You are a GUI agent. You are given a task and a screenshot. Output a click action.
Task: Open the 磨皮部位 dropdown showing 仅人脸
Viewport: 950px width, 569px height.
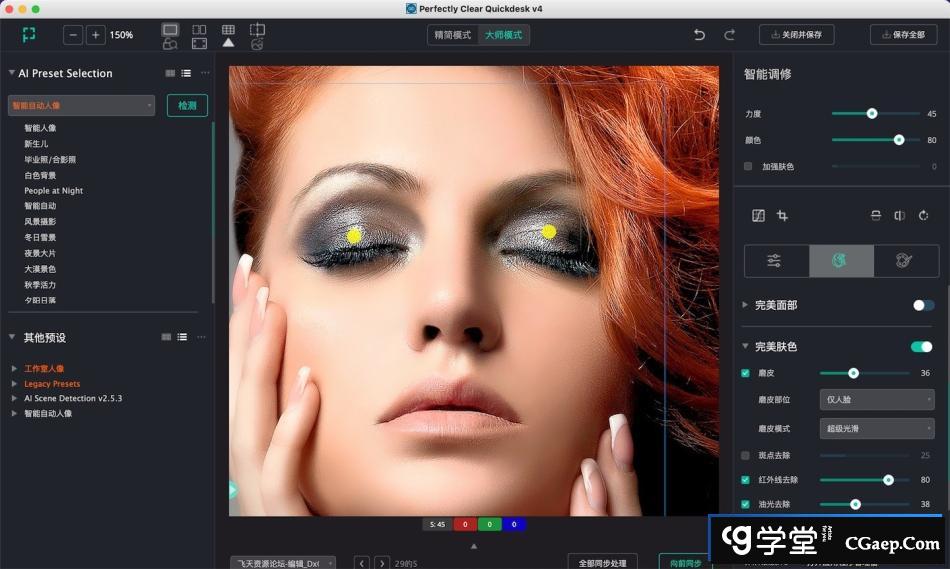tap(877, 400)
